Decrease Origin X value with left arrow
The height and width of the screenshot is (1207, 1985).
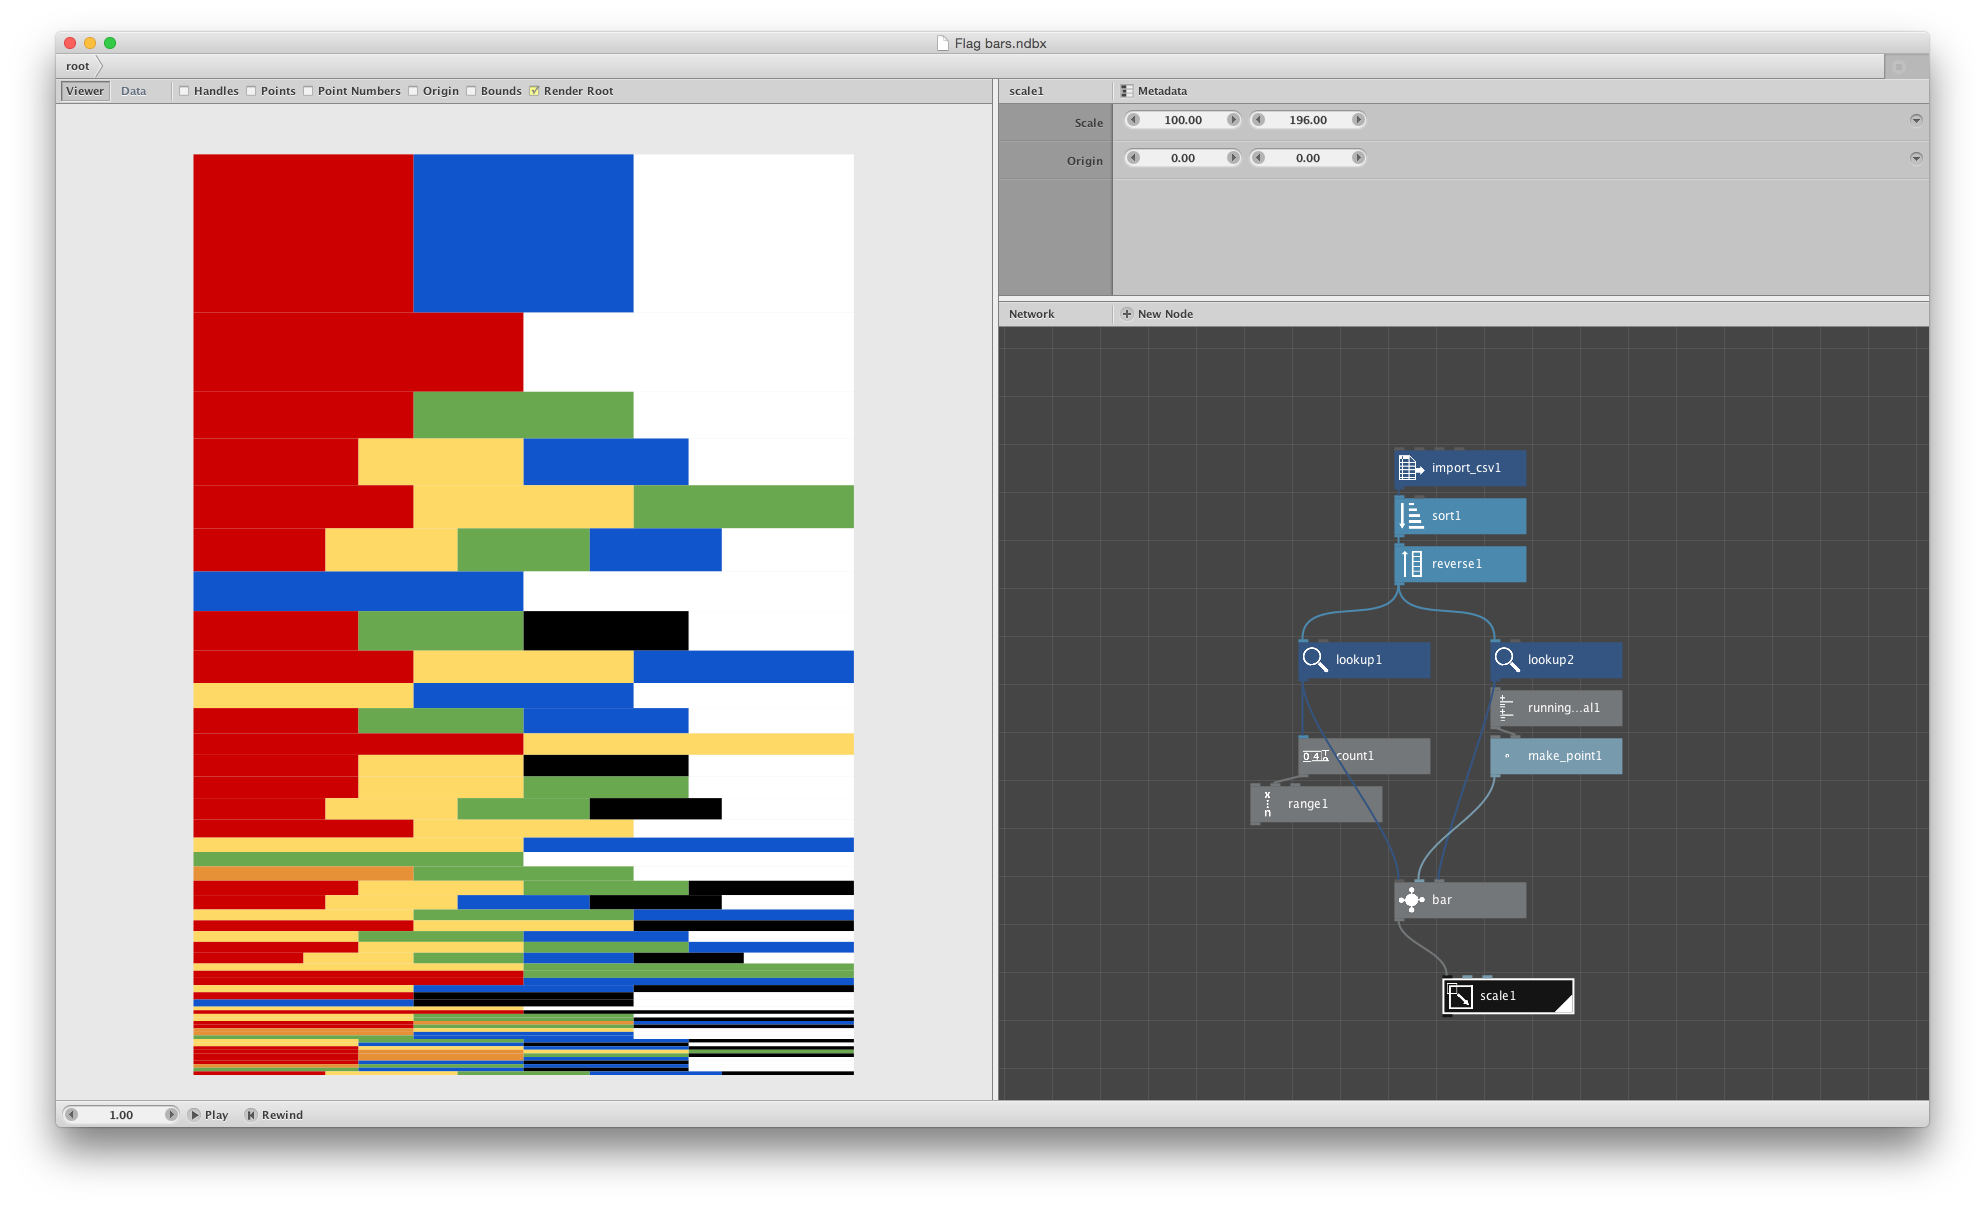click(x=1133, y=158)
